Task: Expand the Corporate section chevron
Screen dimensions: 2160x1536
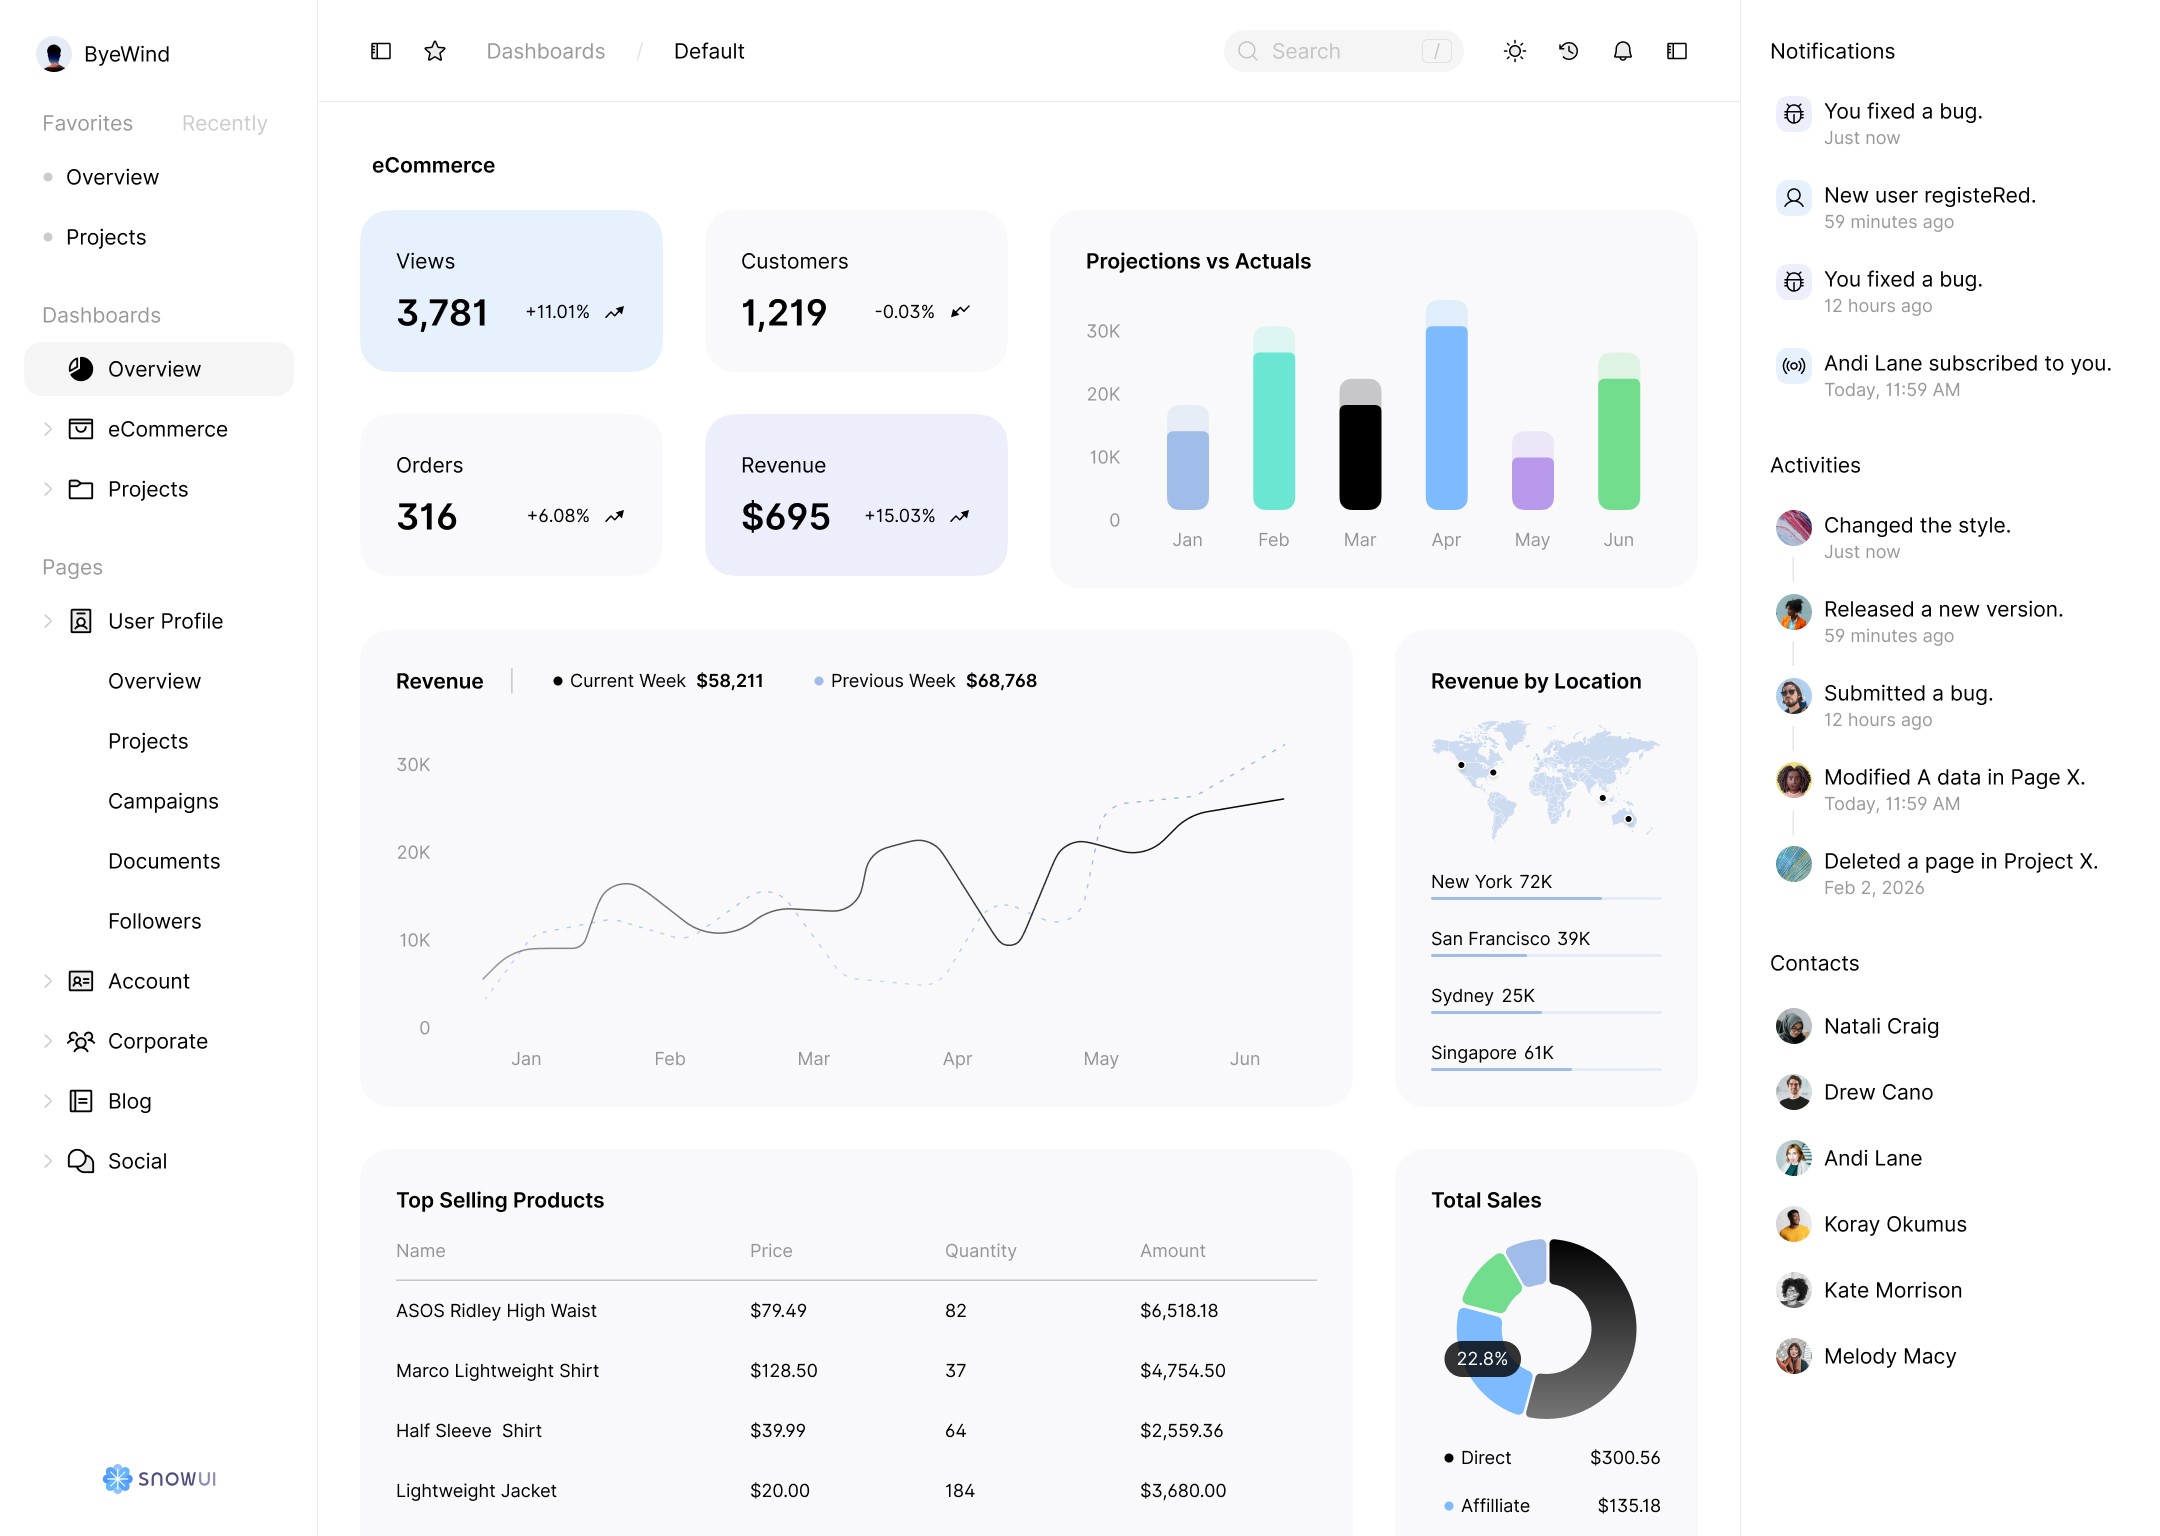Action: tap(47, 1041)
